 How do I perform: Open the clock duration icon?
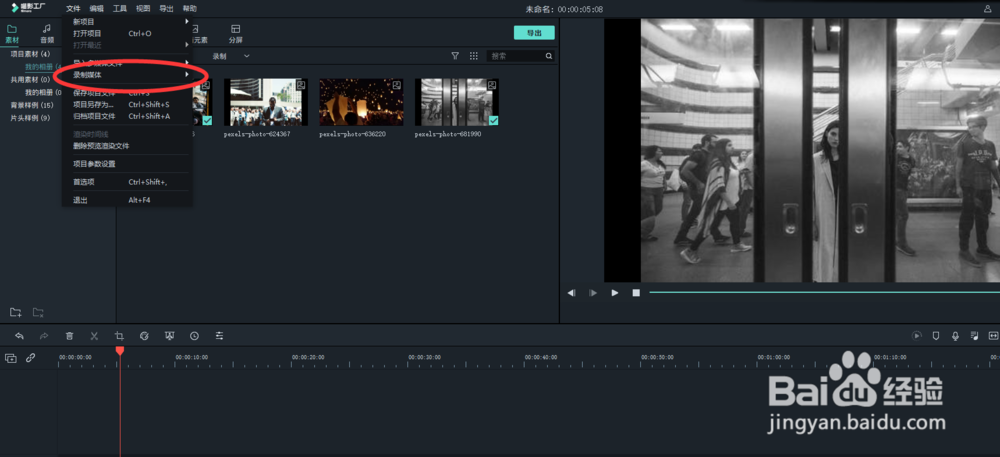(x=194, y=336)
